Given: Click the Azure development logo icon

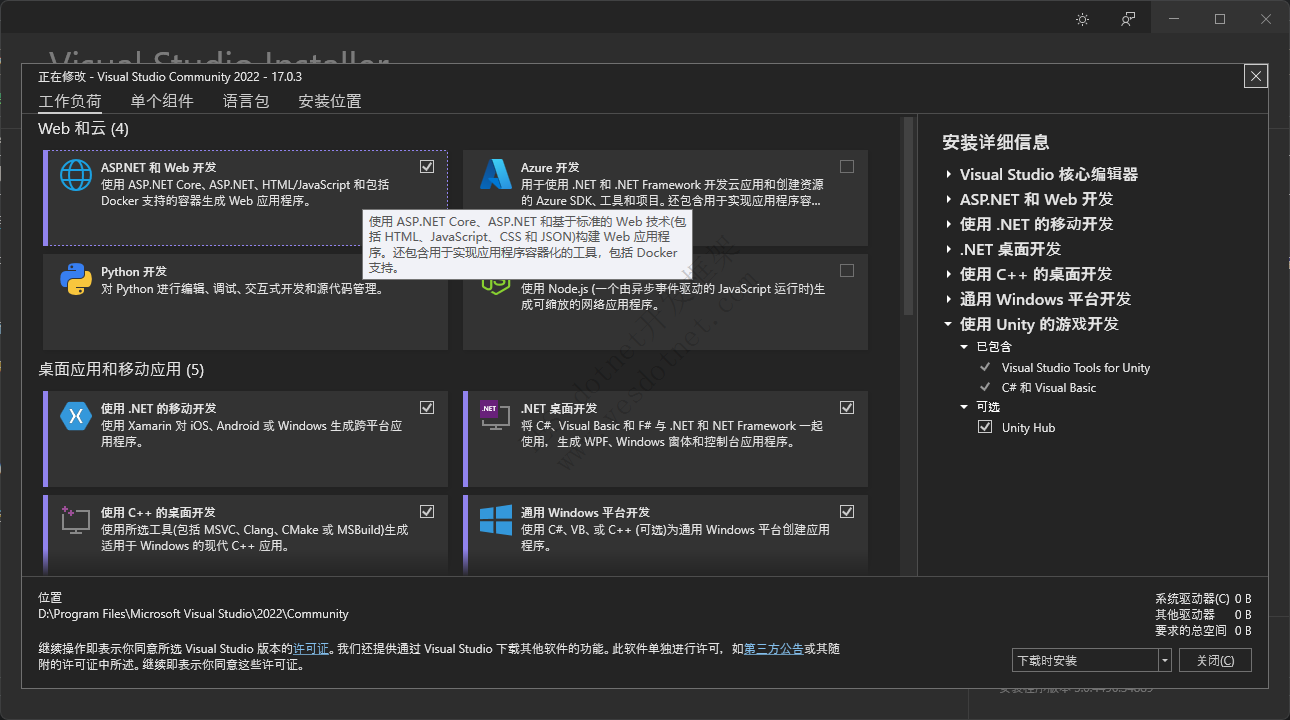Looking at the screenshot, I should point(496,175).
